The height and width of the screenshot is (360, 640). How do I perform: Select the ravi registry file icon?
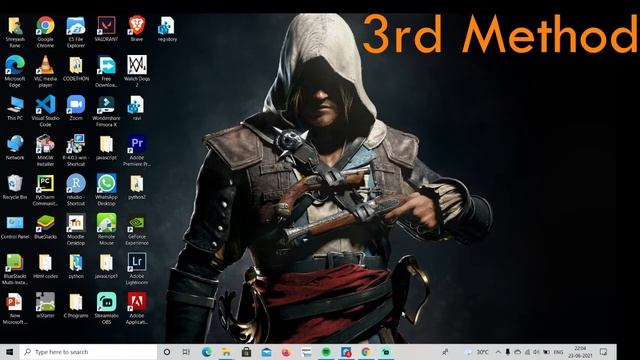(137, 108)
